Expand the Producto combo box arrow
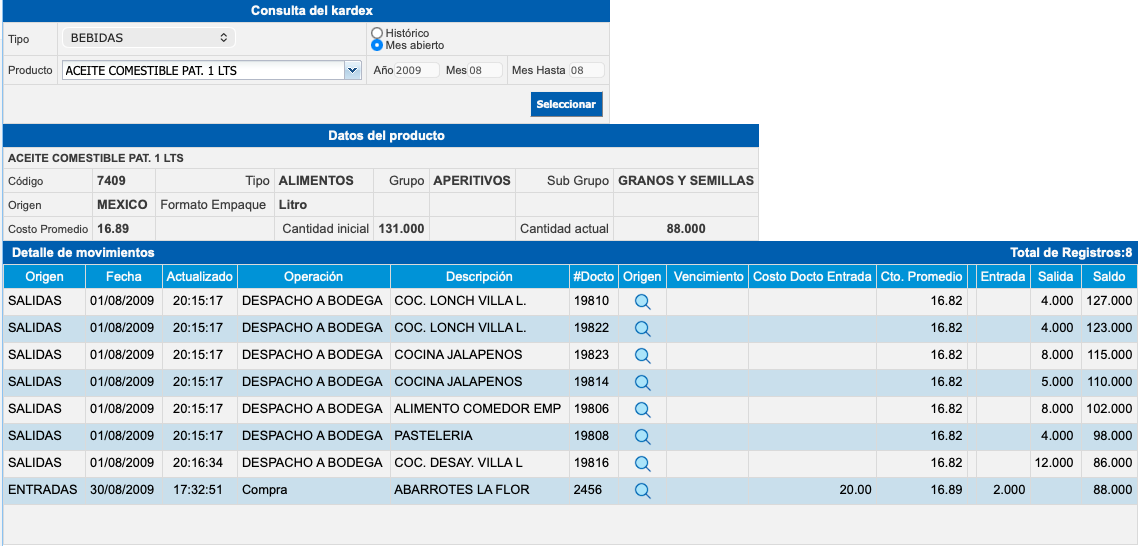The width and height of the screenshot is (1138, 546). (351, 70)
